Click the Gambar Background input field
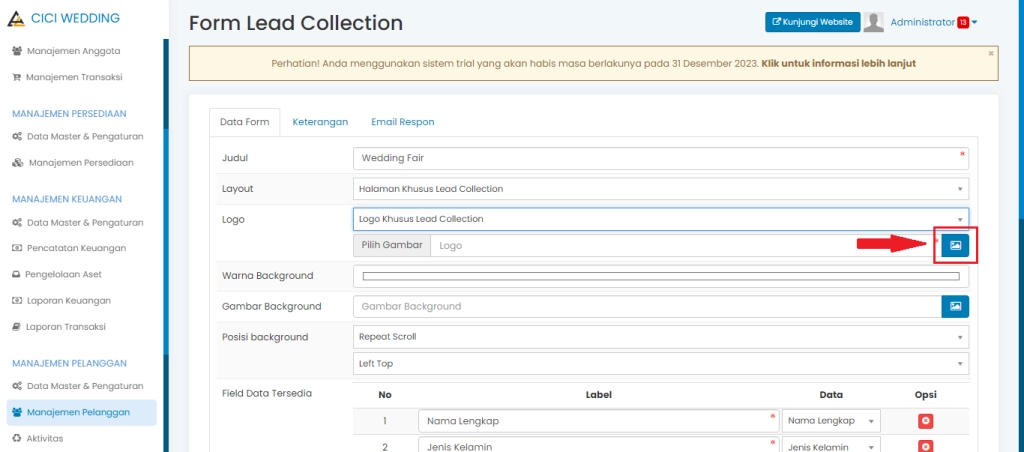The image size is (1024, 452). (647, 306)
